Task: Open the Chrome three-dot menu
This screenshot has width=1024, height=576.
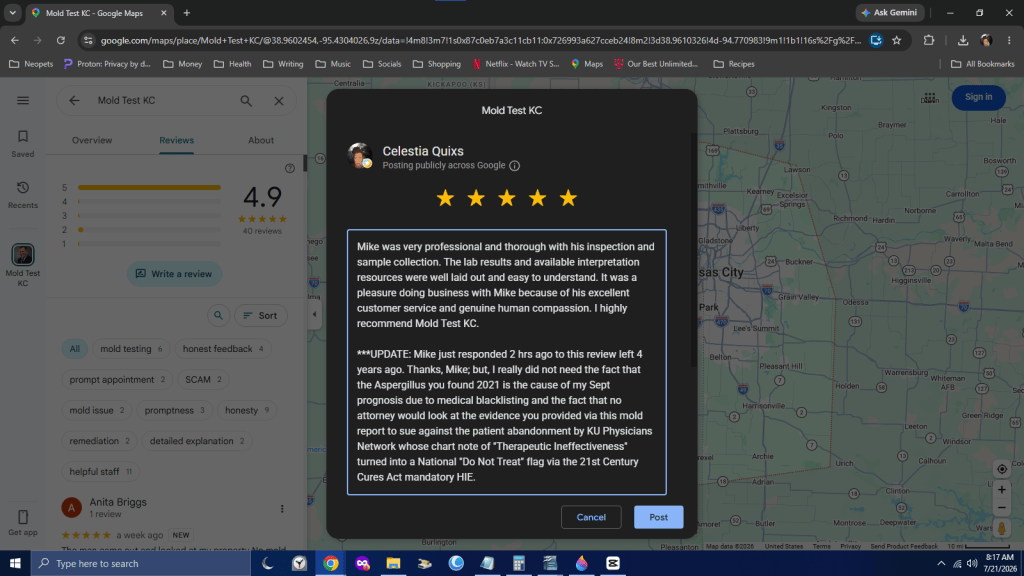Action: [1009, 40]
